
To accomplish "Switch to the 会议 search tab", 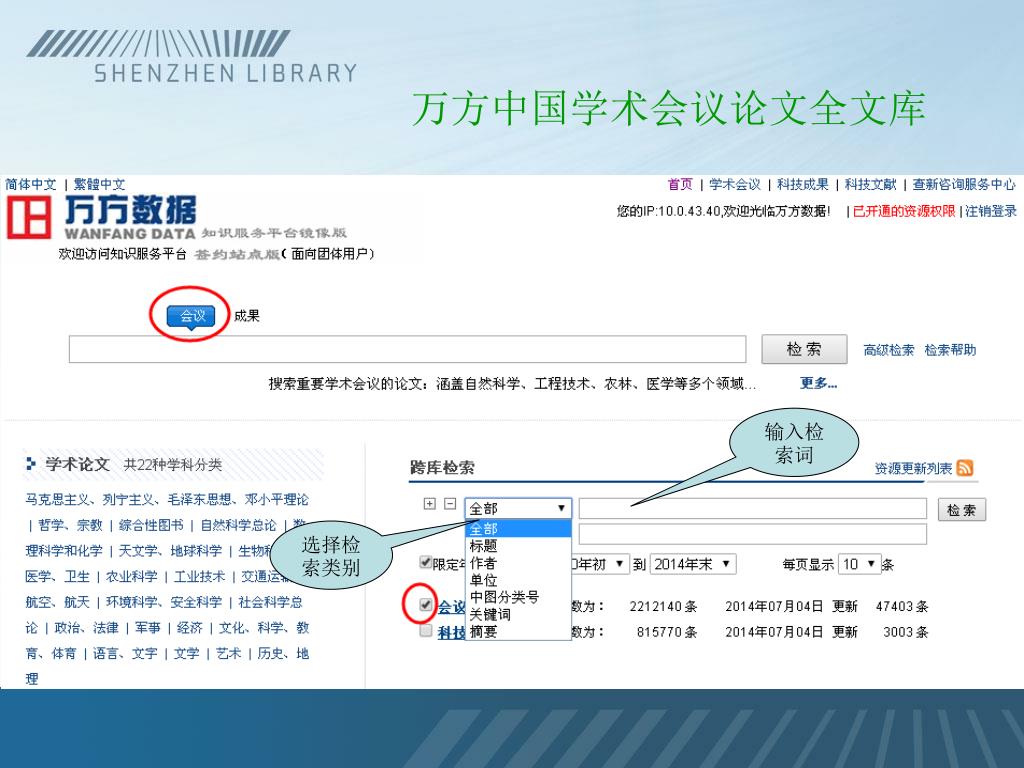I will (x=191, y=316).
